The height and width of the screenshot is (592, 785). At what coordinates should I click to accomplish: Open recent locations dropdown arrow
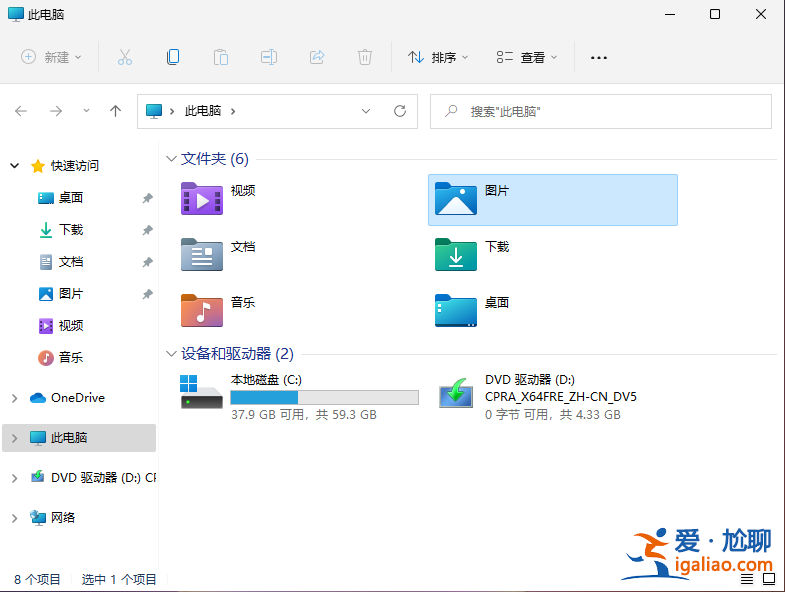point(86,111)
